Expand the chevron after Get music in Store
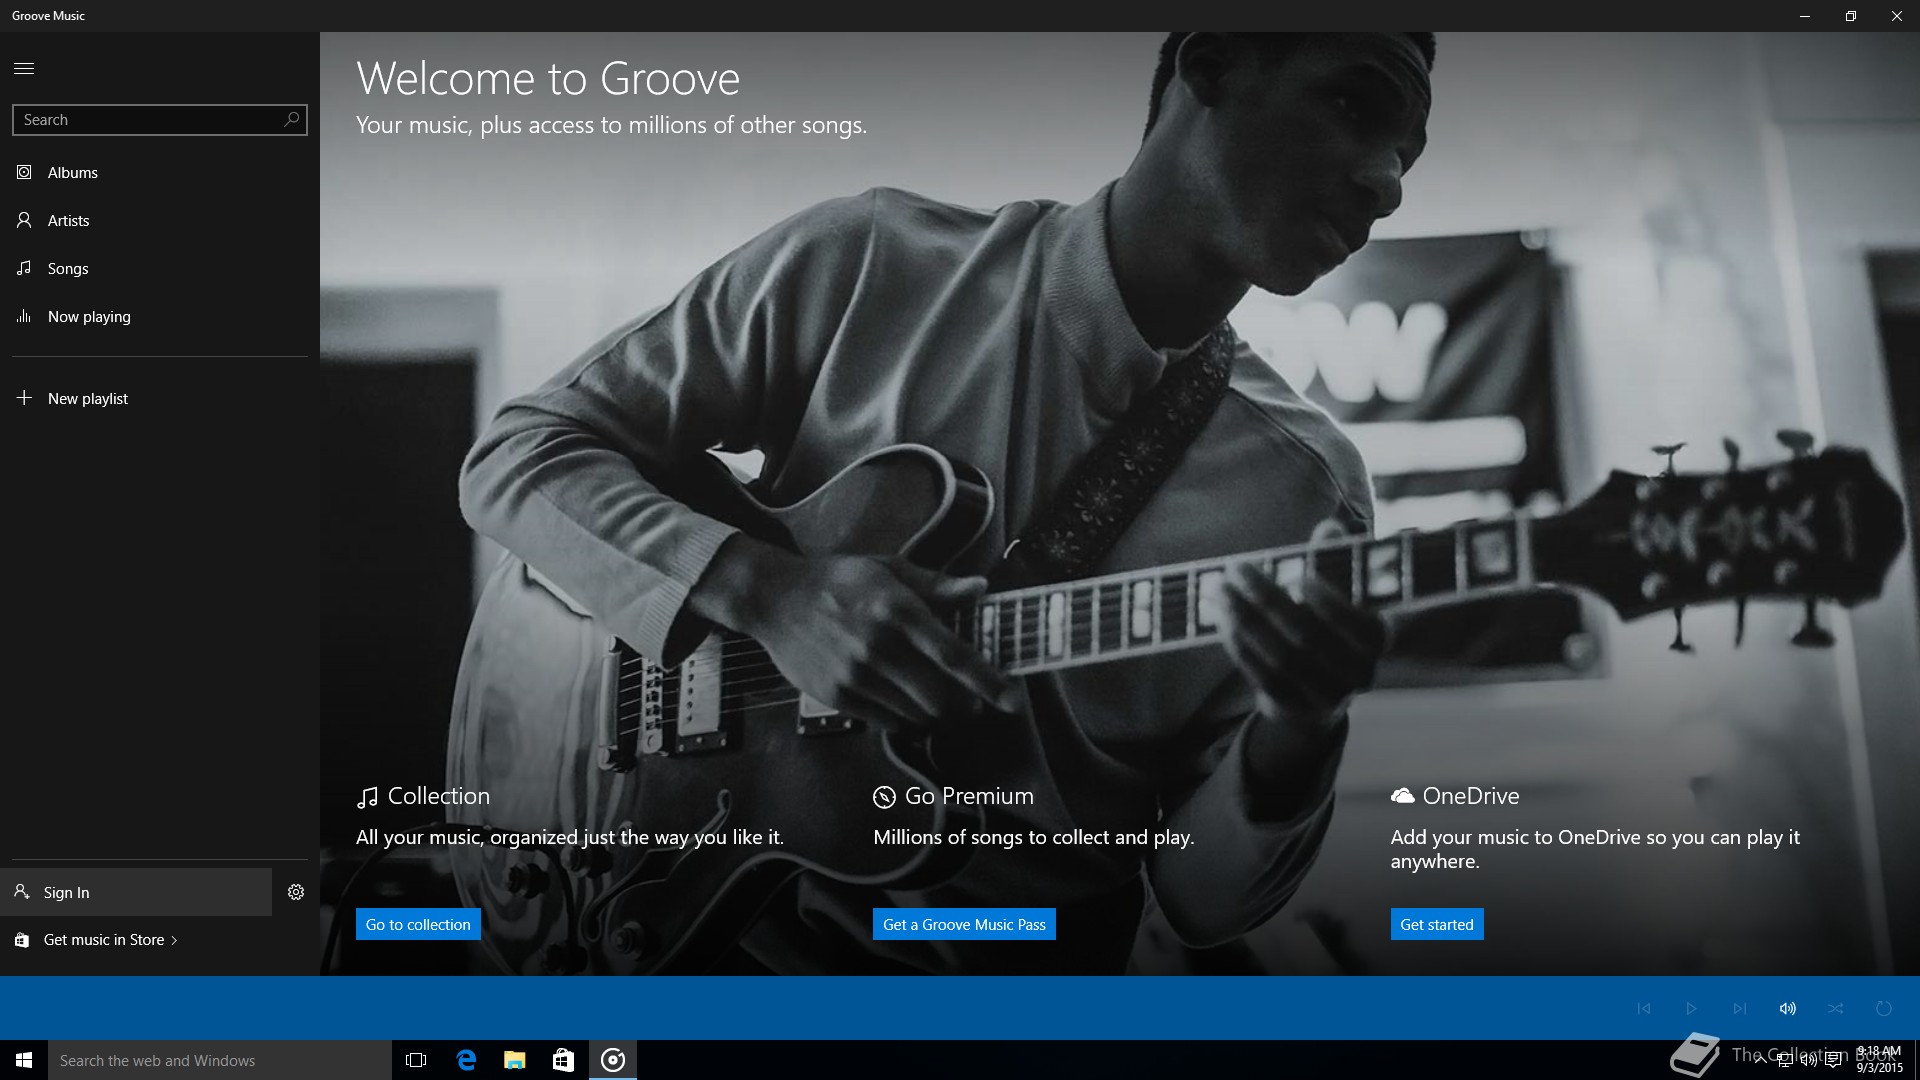 (174, 940)
